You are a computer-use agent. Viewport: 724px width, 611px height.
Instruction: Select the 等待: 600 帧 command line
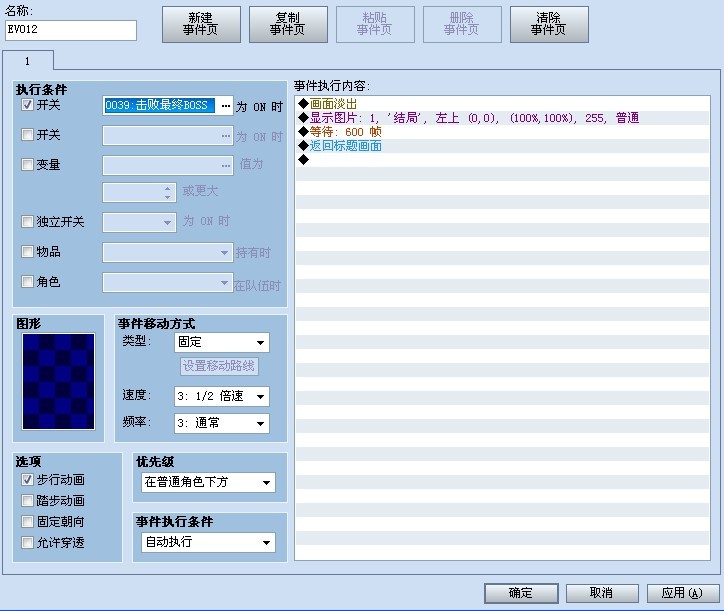click(502, 132)
